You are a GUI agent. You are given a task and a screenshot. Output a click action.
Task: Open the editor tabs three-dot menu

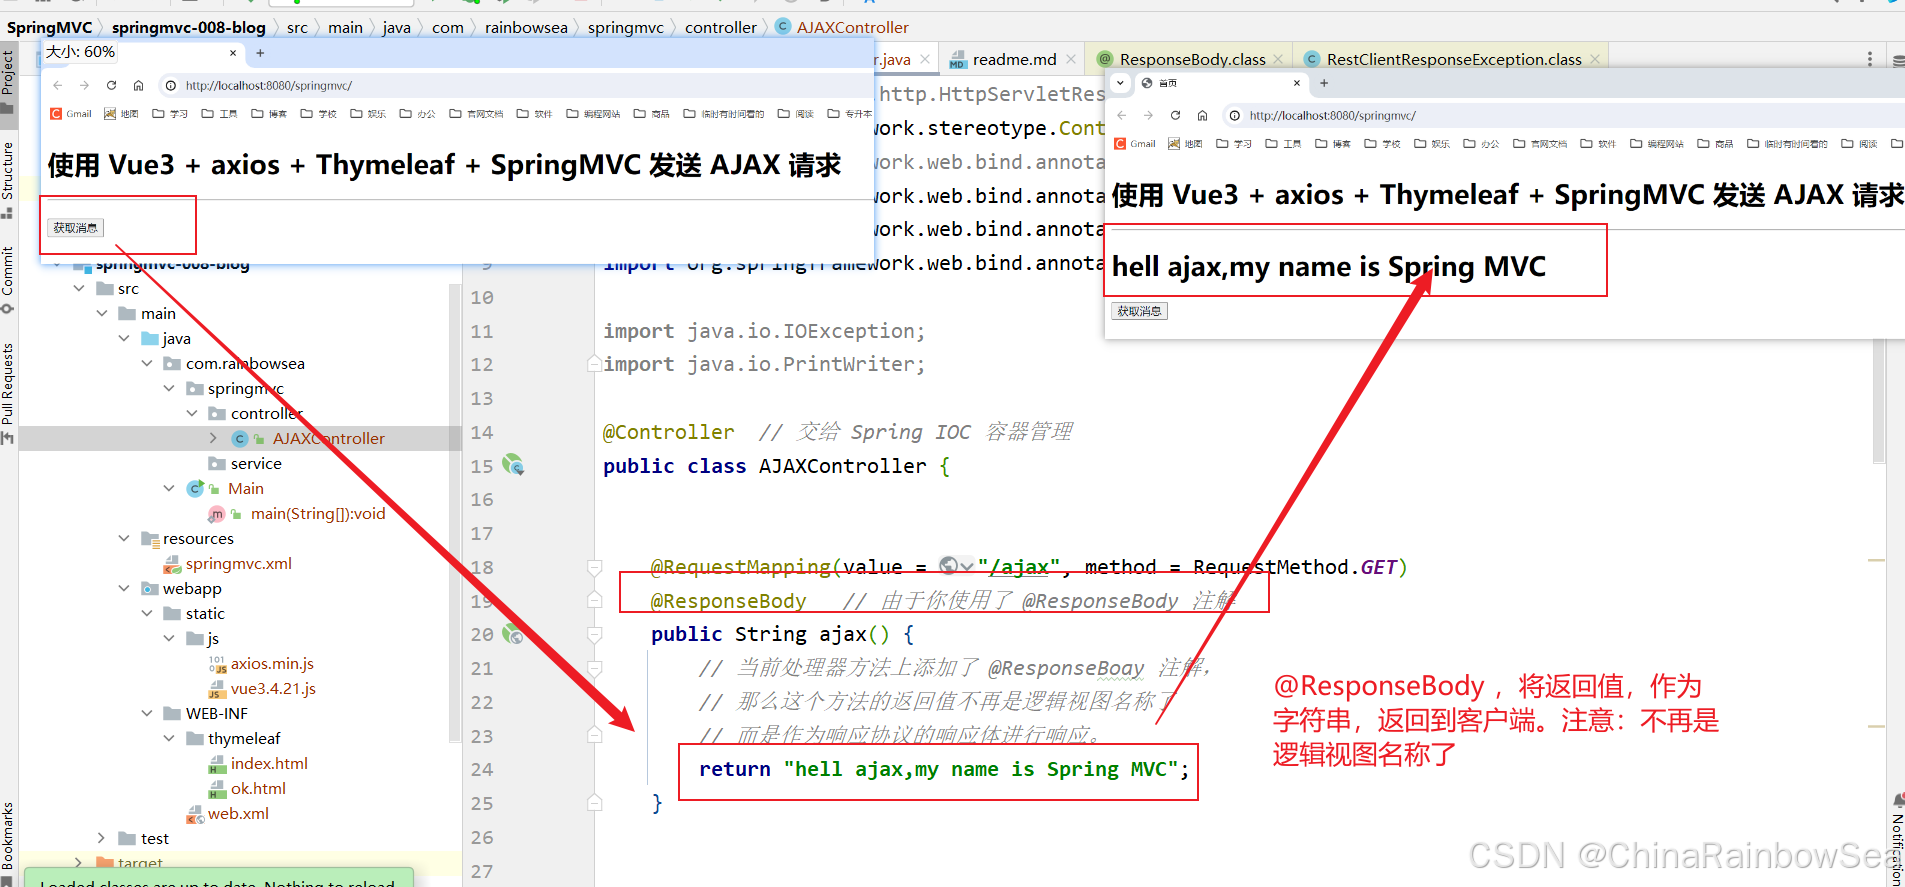coord(1870,59)
